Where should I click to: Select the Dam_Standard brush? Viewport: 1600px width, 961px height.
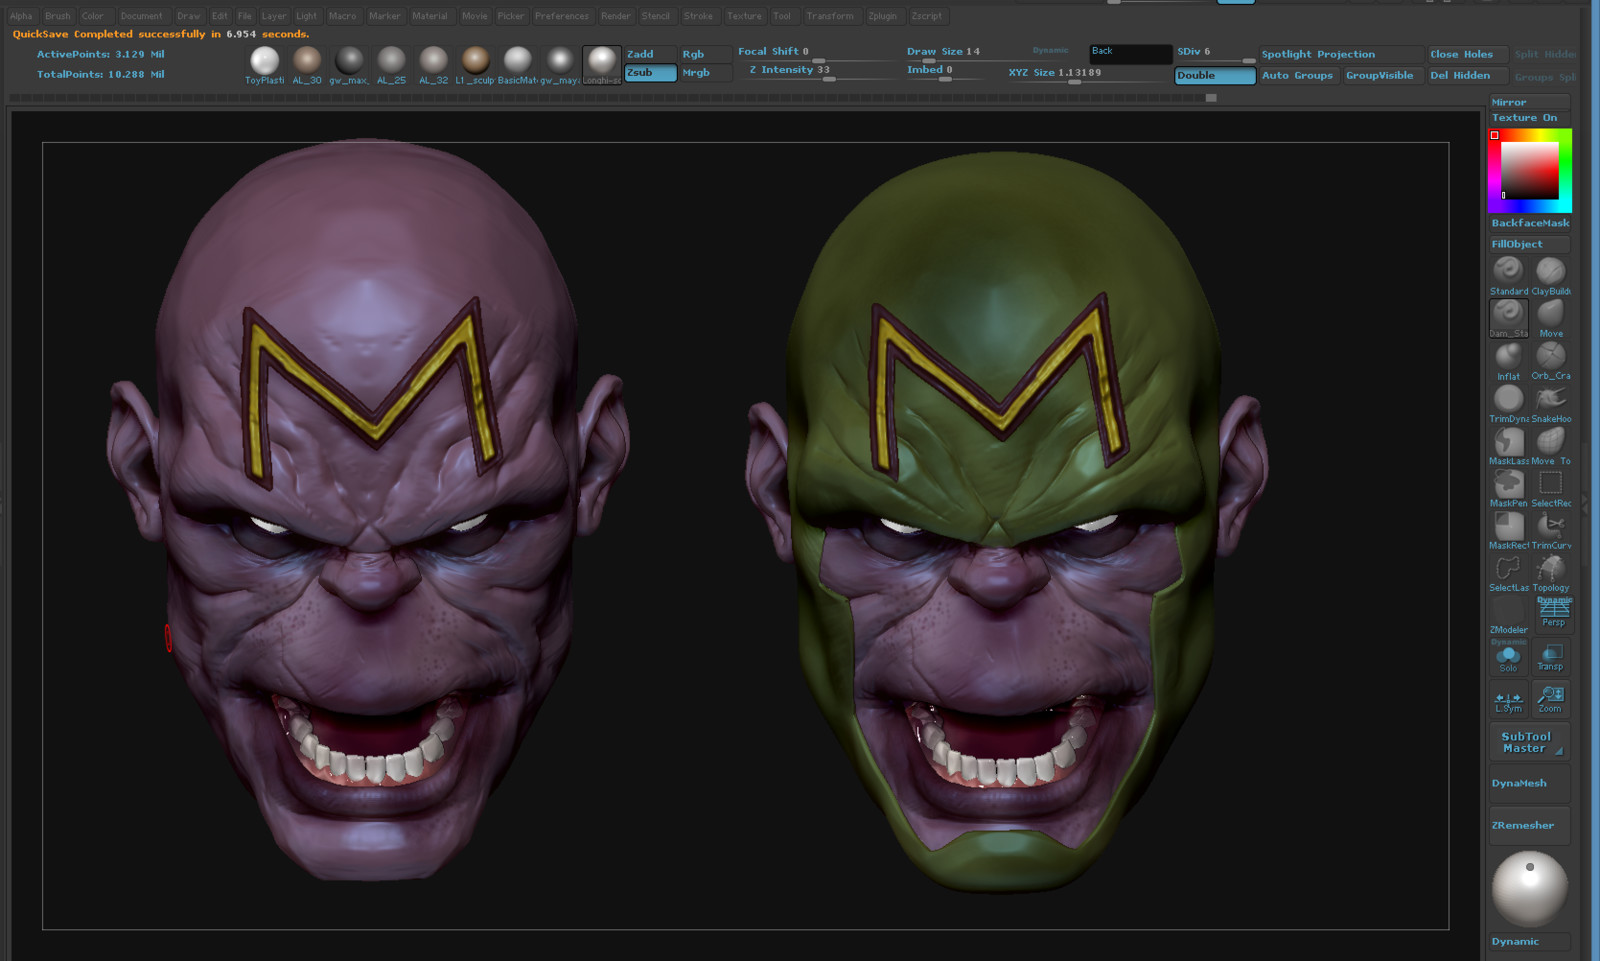pos(1508,318)
